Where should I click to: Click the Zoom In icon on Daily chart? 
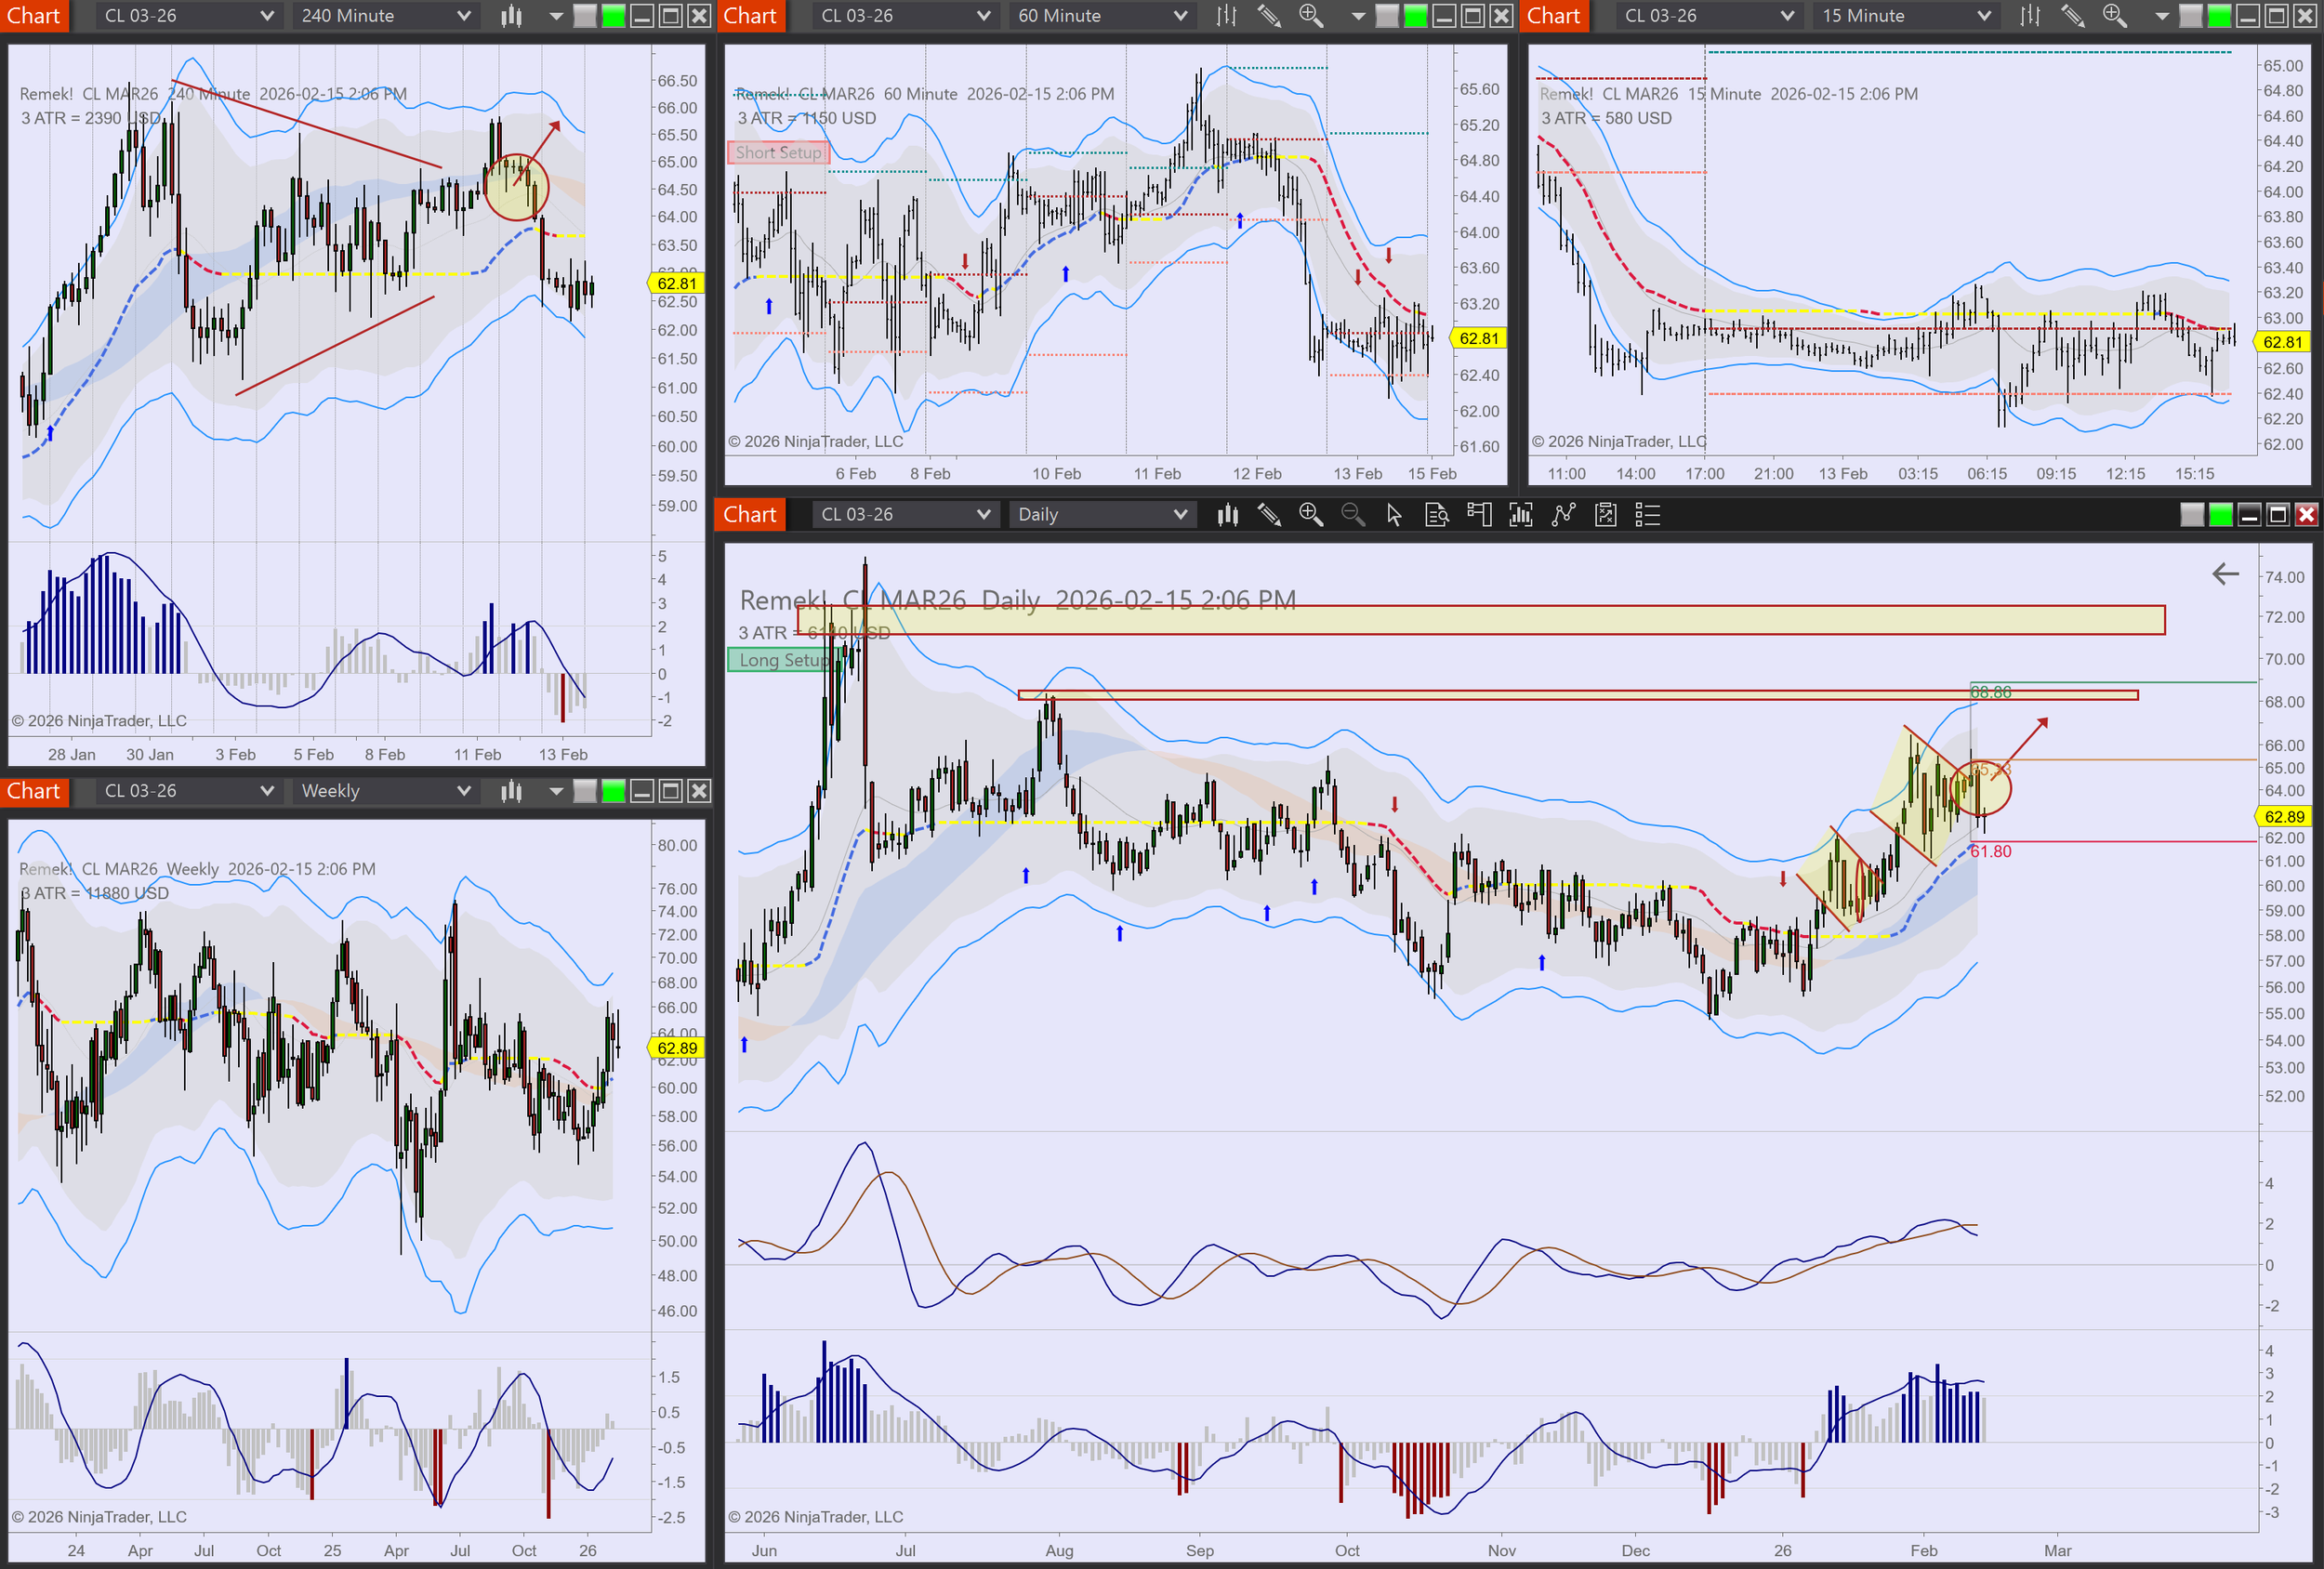click(1310, 515)
